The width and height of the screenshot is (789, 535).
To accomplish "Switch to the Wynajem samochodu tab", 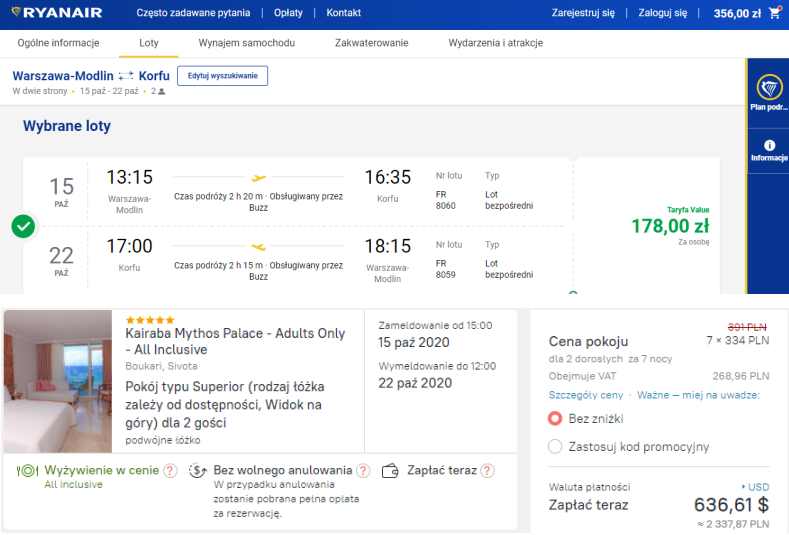I will [246, 44].
